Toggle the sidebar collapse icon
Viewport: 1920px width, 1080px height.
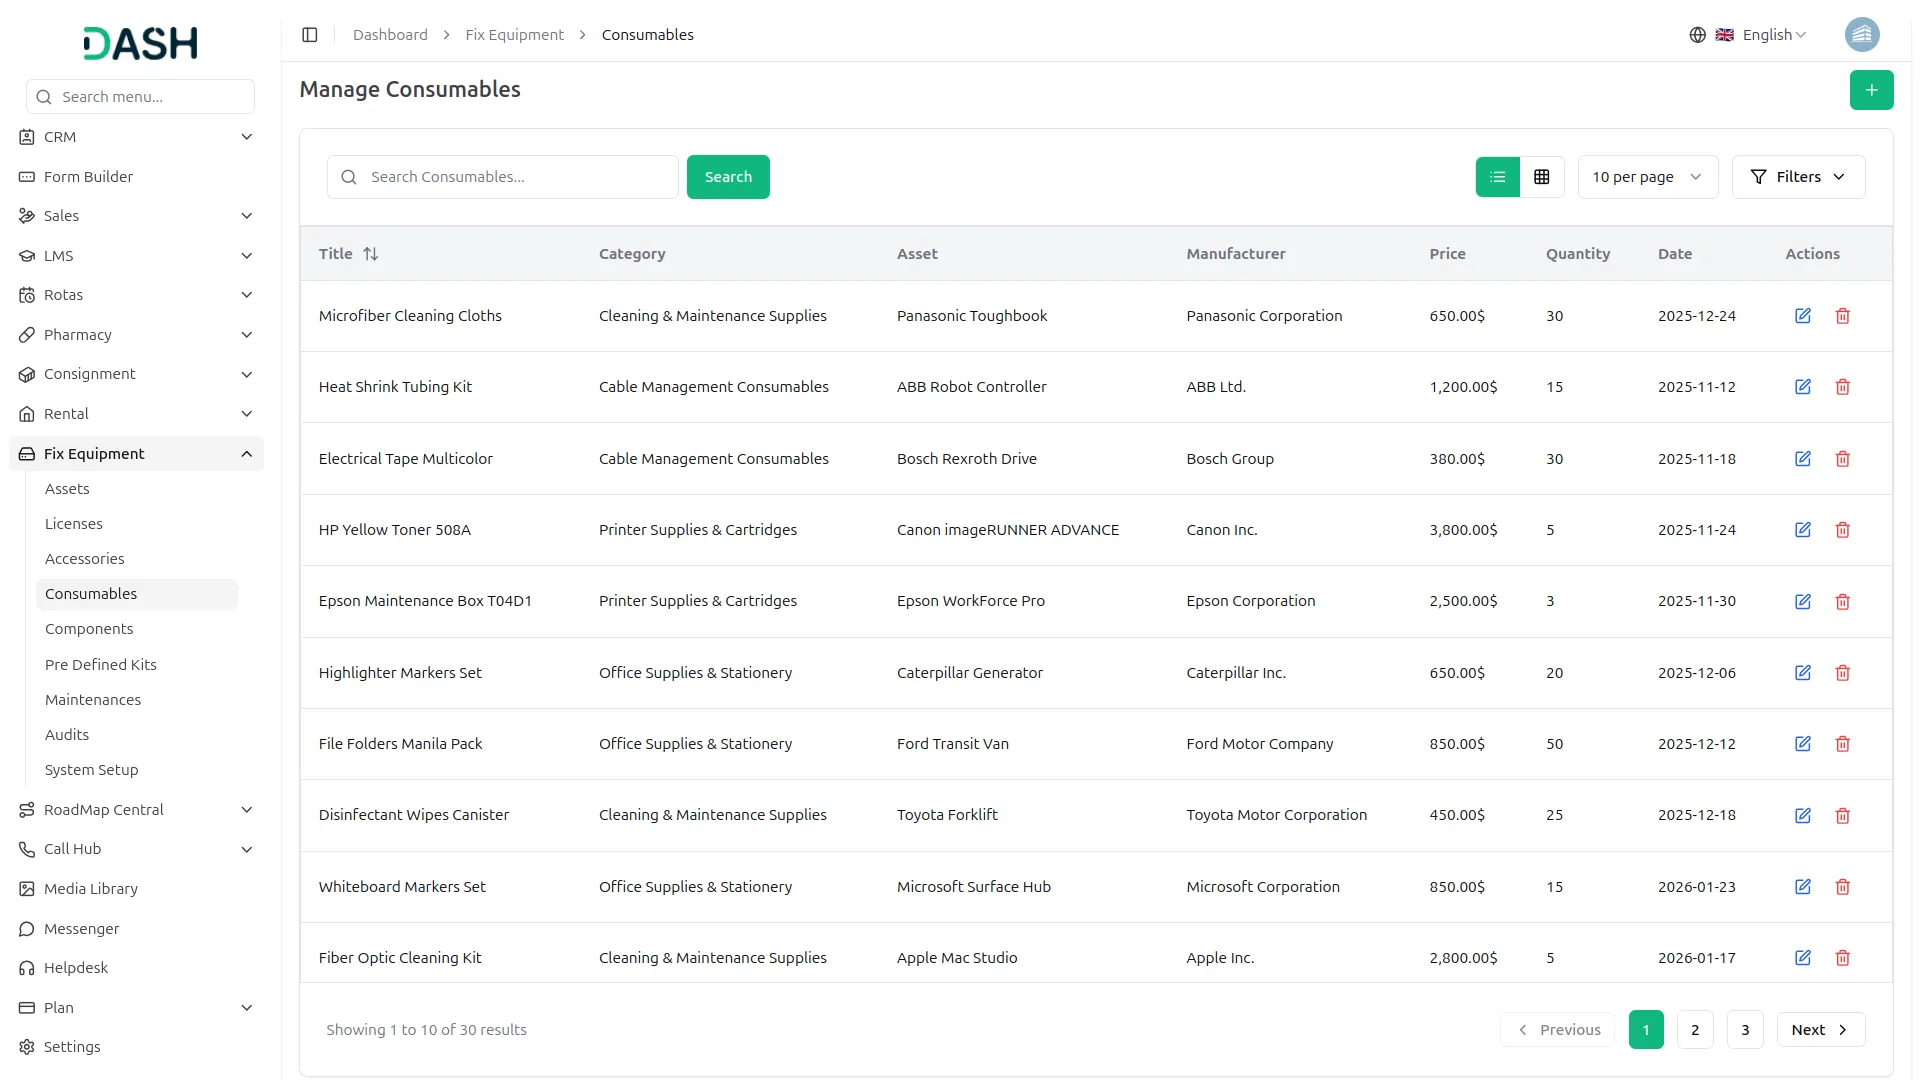pyautogui.click(x=310, y=35)
